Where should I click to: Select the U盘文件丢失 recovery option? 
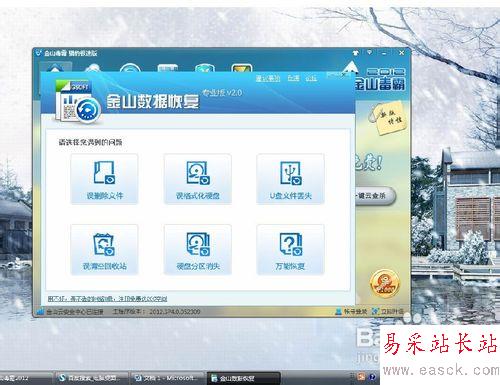[x=290, y=179]
